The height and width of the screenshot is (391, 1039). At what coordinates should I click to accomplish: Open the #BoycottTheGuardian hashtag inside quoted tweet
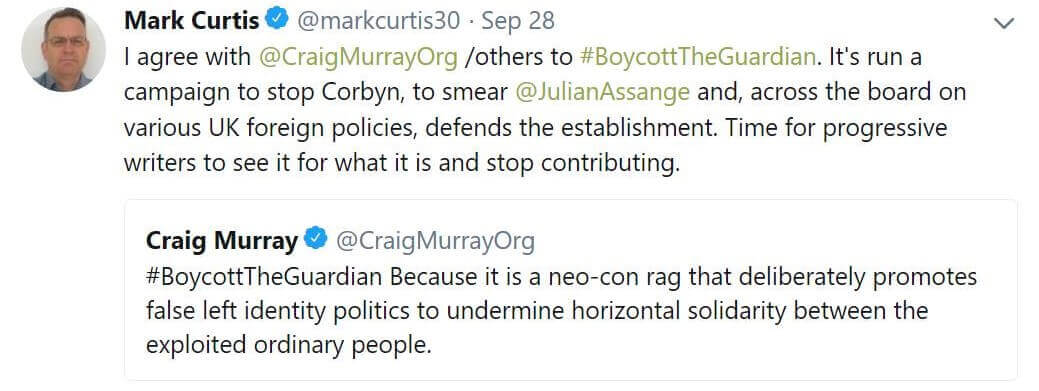(x=264, y=276)
